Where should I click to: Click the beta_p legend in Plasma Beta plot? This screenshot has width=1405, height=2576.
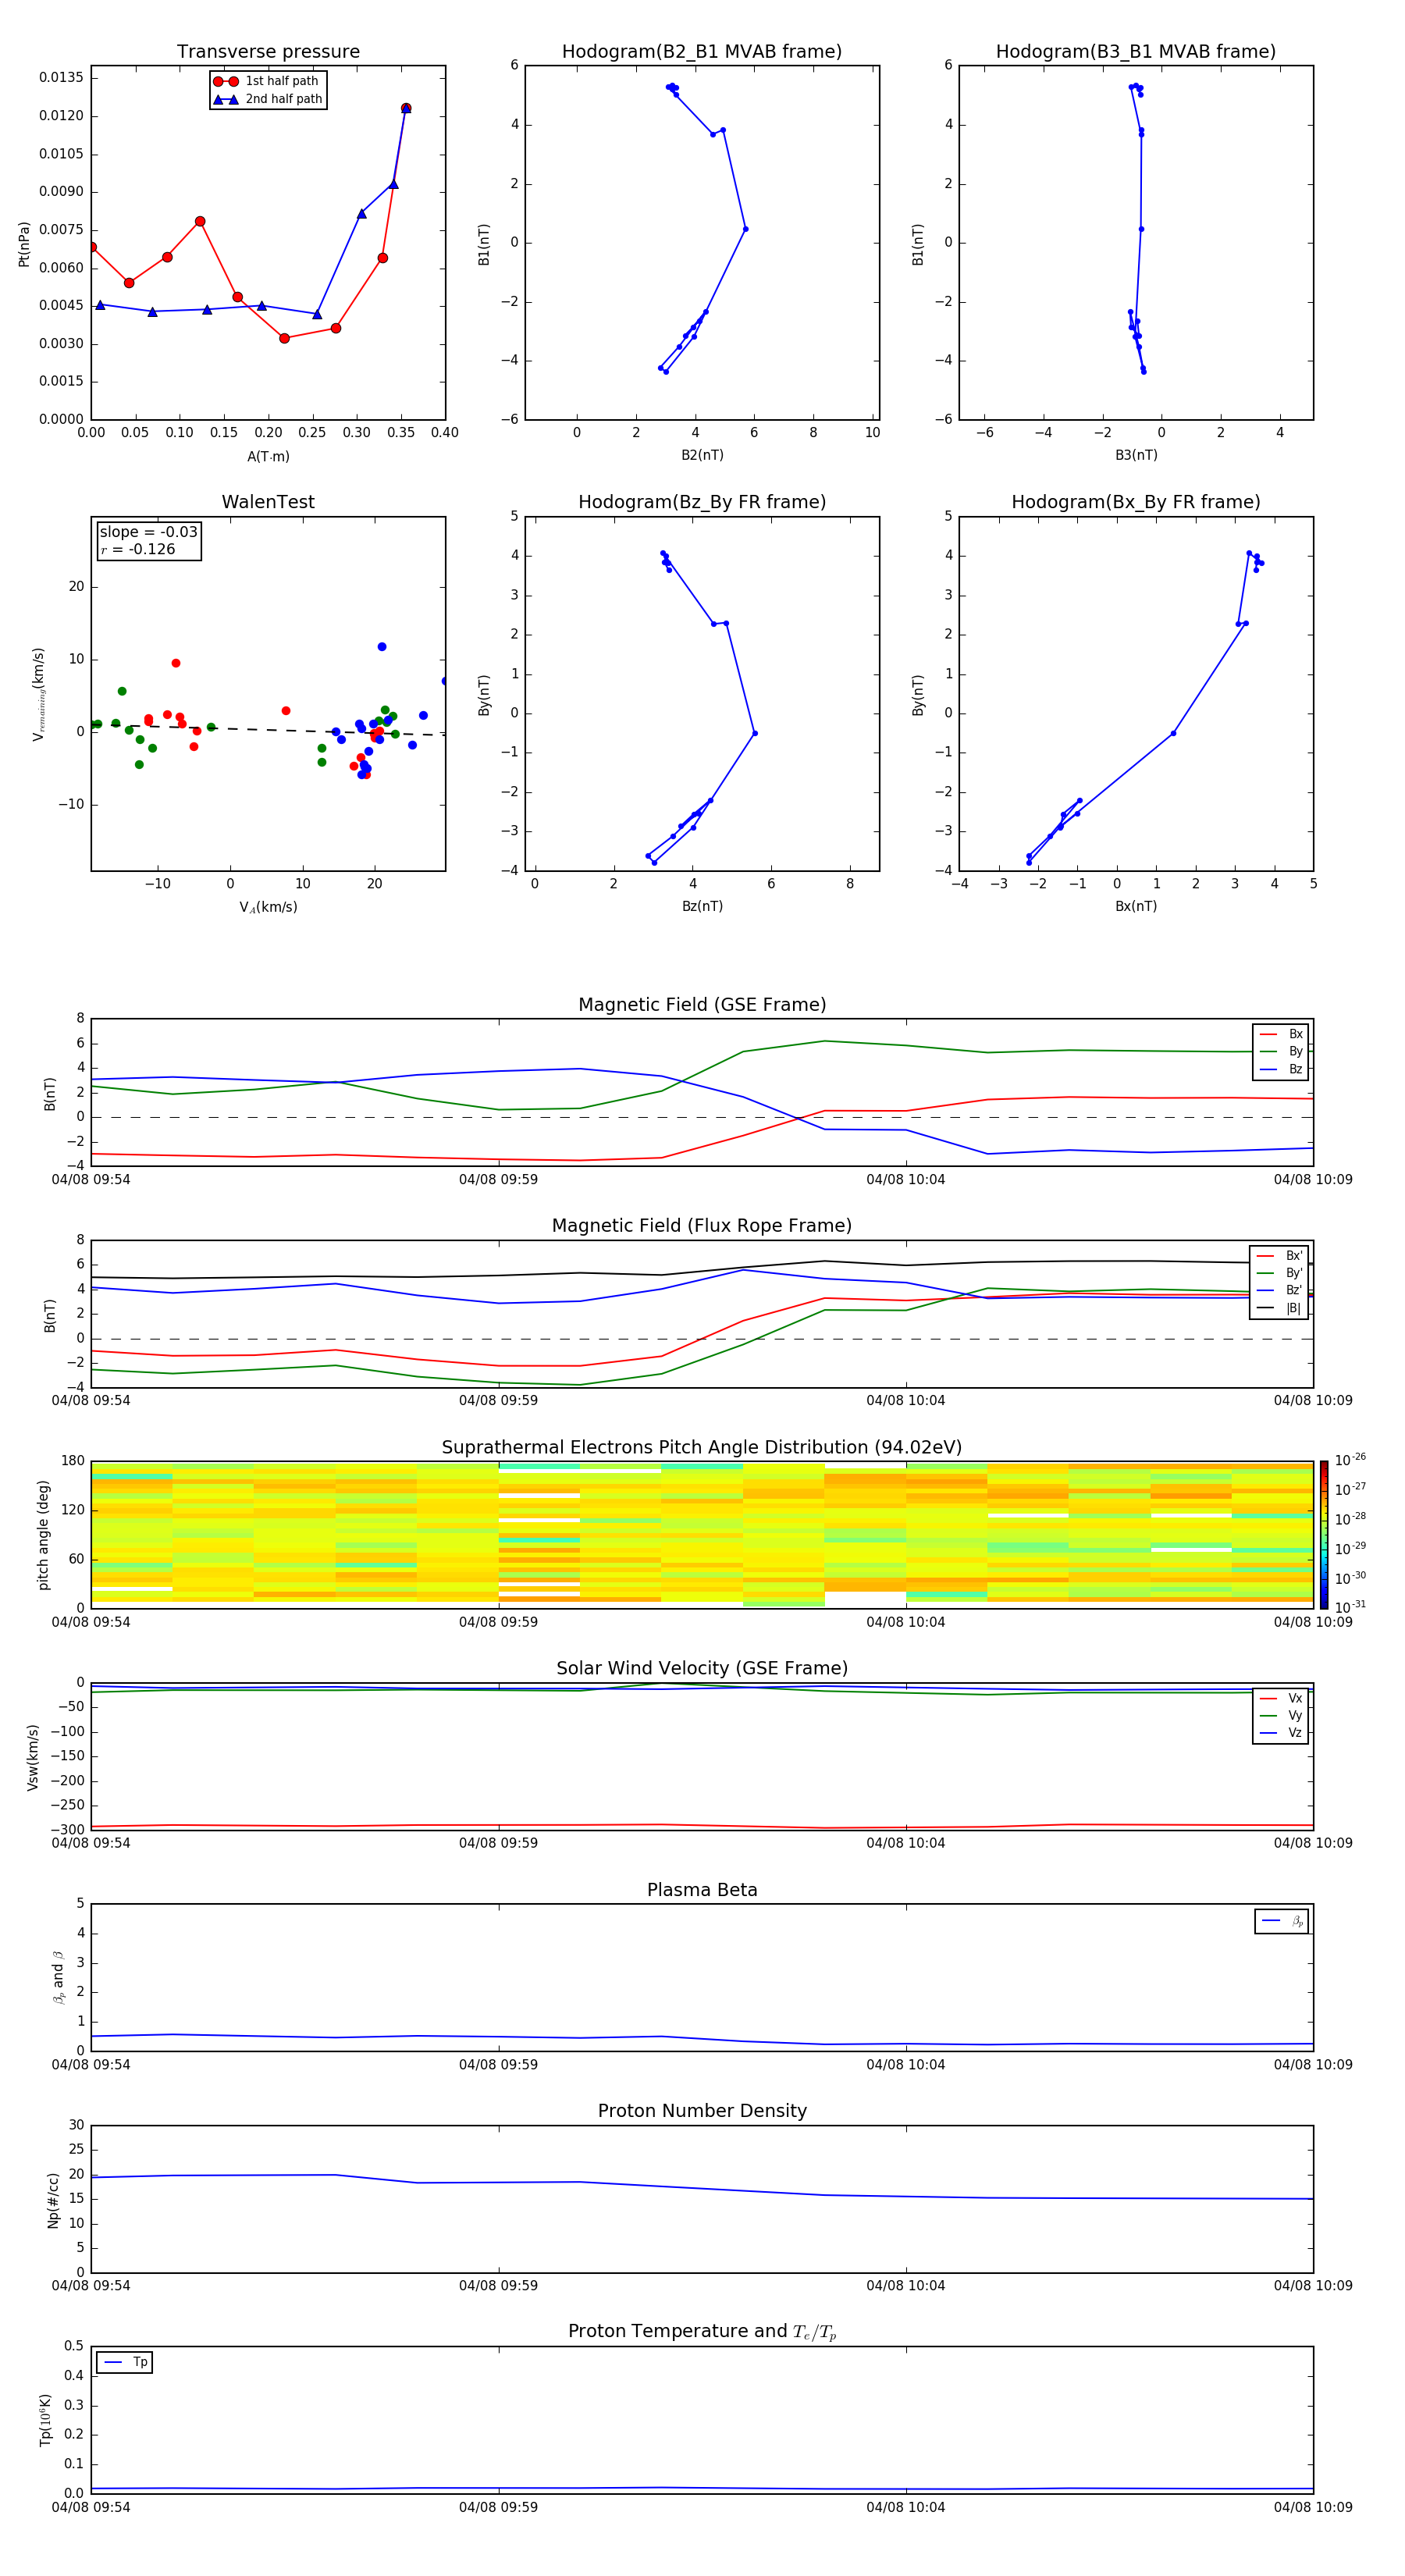tap(1282, 1921)
